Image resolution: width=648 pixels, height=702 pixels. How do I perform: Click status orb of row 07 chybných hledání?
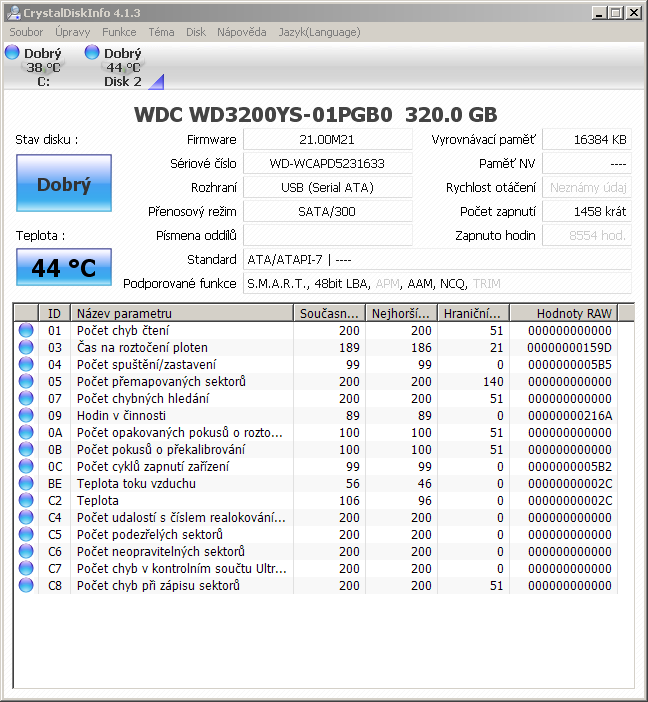point(26,398)
